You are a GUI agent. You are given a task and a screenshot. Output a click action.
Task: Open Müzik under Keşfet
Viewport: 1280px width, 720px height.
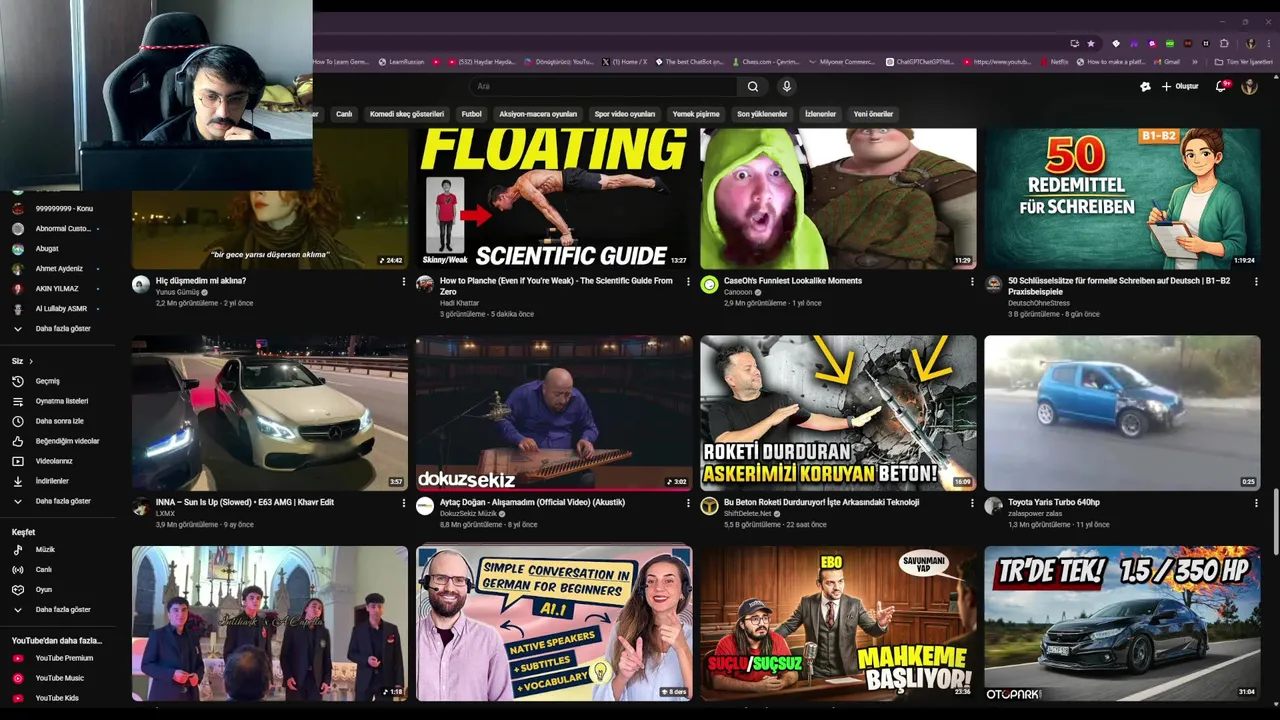click(34, 549)
